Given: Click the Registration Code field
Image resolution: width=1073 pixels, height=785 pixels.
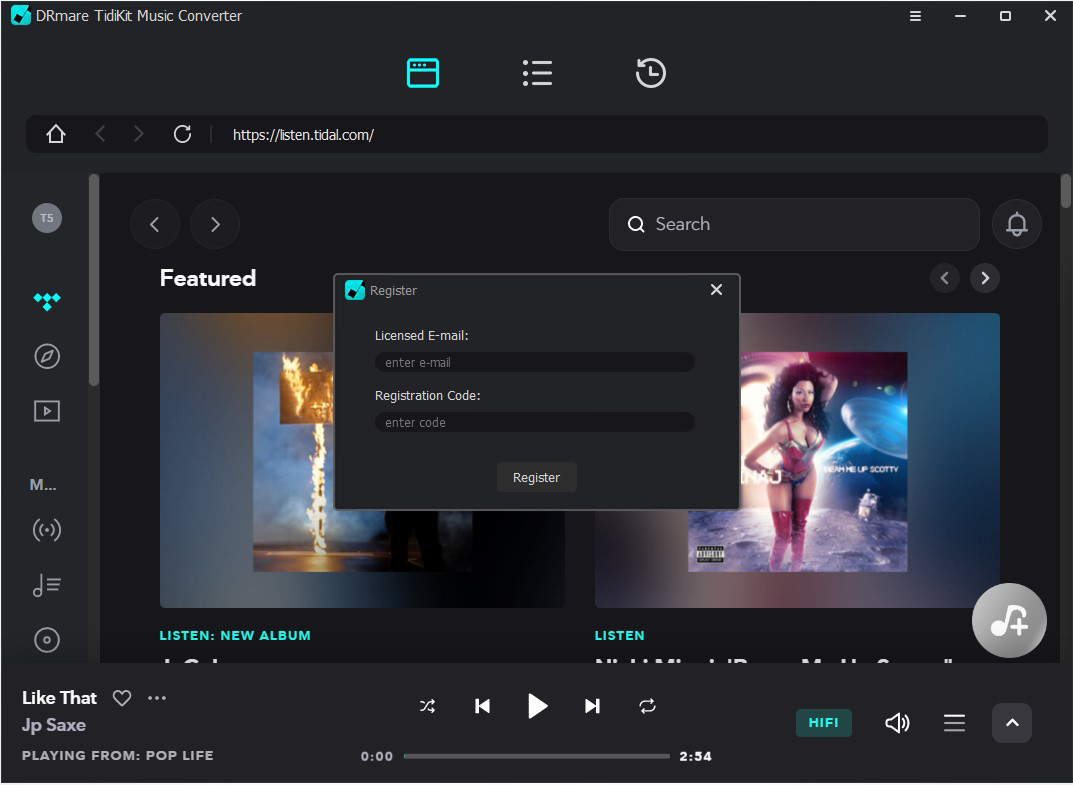Looking at the screenshot, I should coord(534,422).
